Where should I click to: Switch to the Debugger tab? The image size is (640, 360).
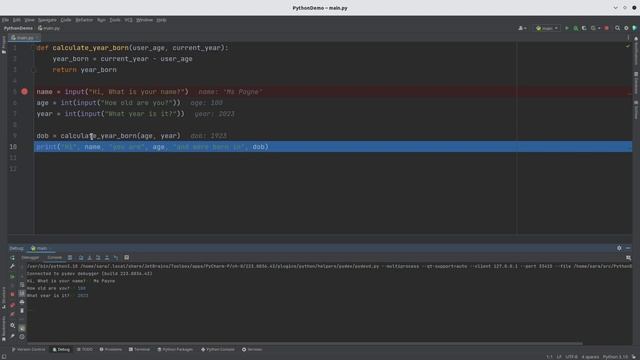click(30, 258)
